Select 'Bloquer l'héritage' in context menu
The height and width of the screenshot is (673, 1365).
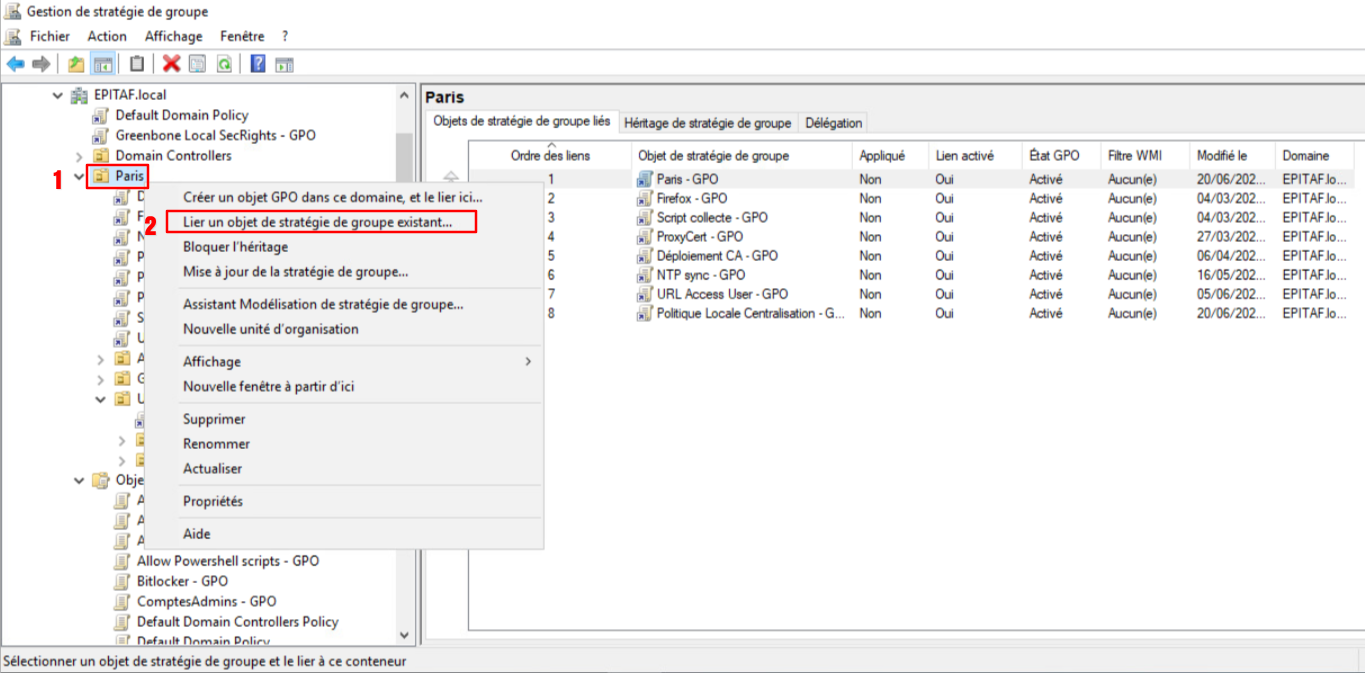tap(235, 247)
